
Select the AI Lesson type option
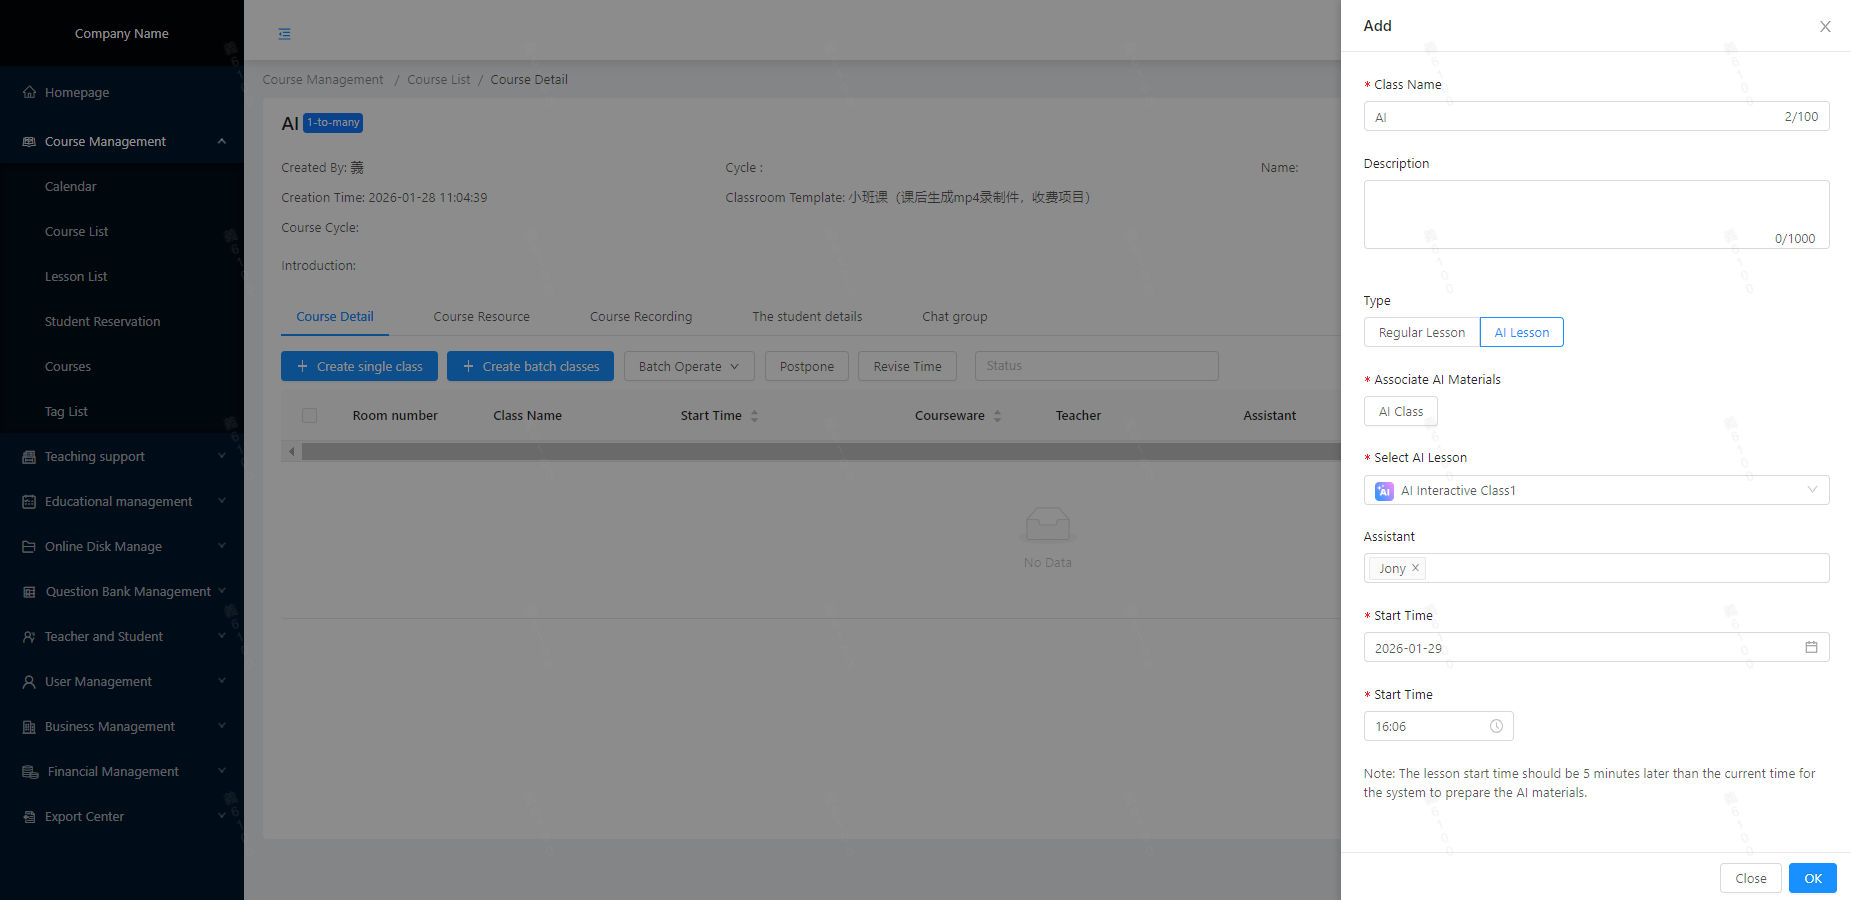pyautogui.click(x=1521, y=332)
